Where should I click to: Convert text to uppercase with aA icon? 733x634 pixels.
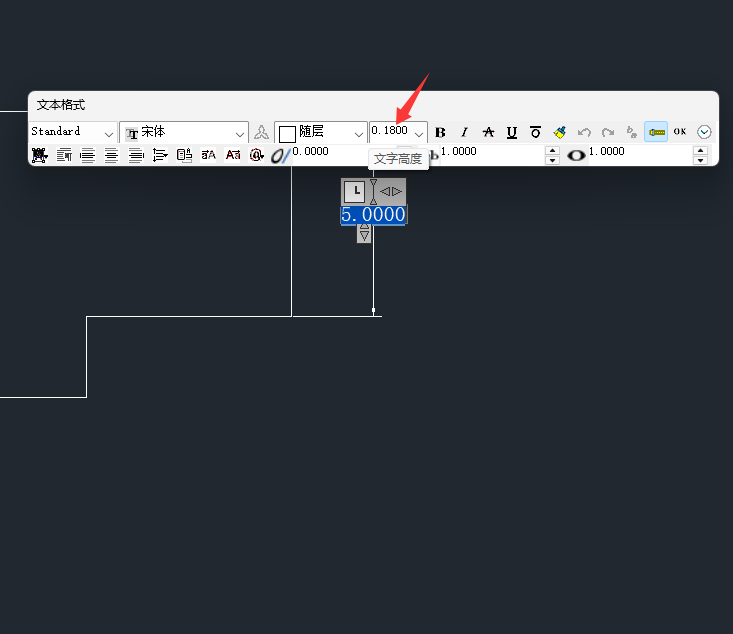click(x=208, y=155)
